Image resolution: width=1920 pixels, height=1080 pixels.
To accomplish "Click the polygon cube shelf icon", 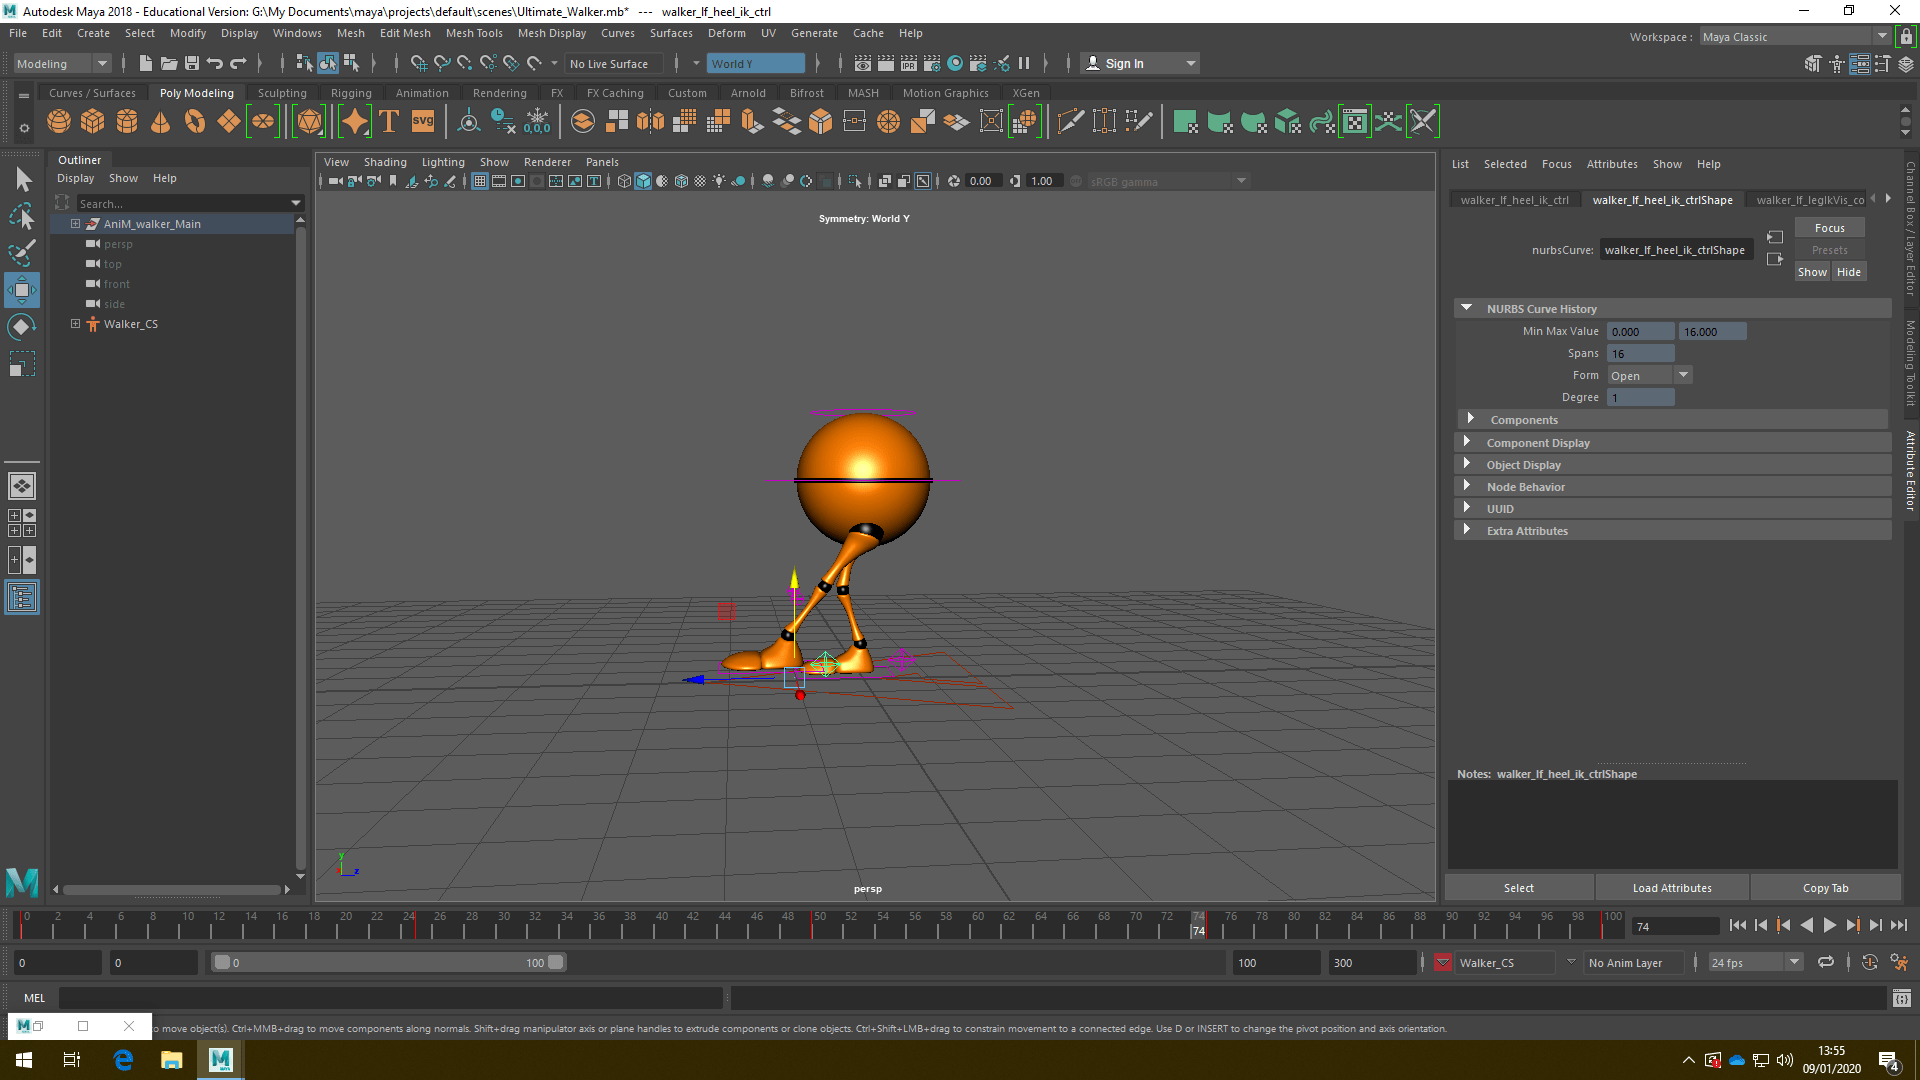I will click(93, 122).
